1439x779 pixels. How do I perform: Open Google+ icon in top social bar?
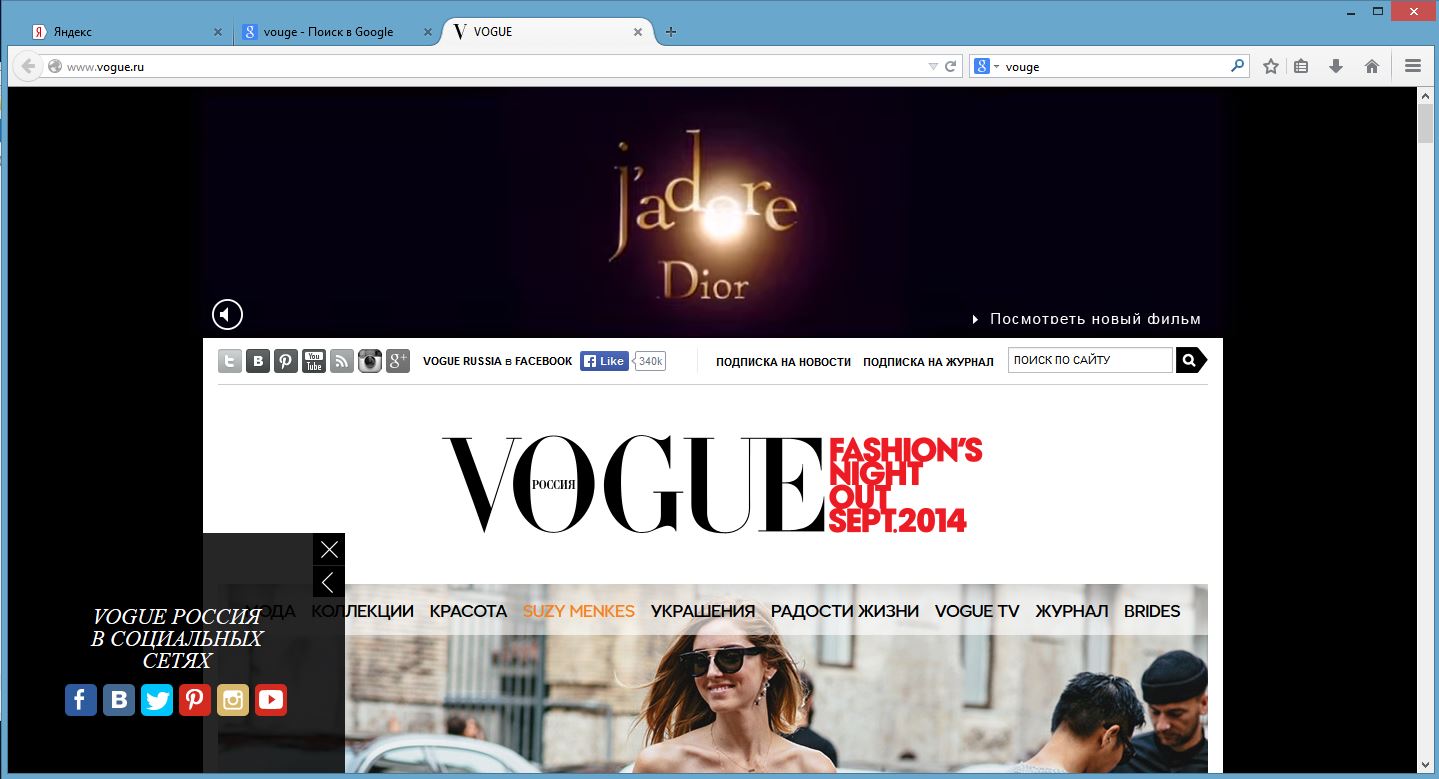pos(398,361)
